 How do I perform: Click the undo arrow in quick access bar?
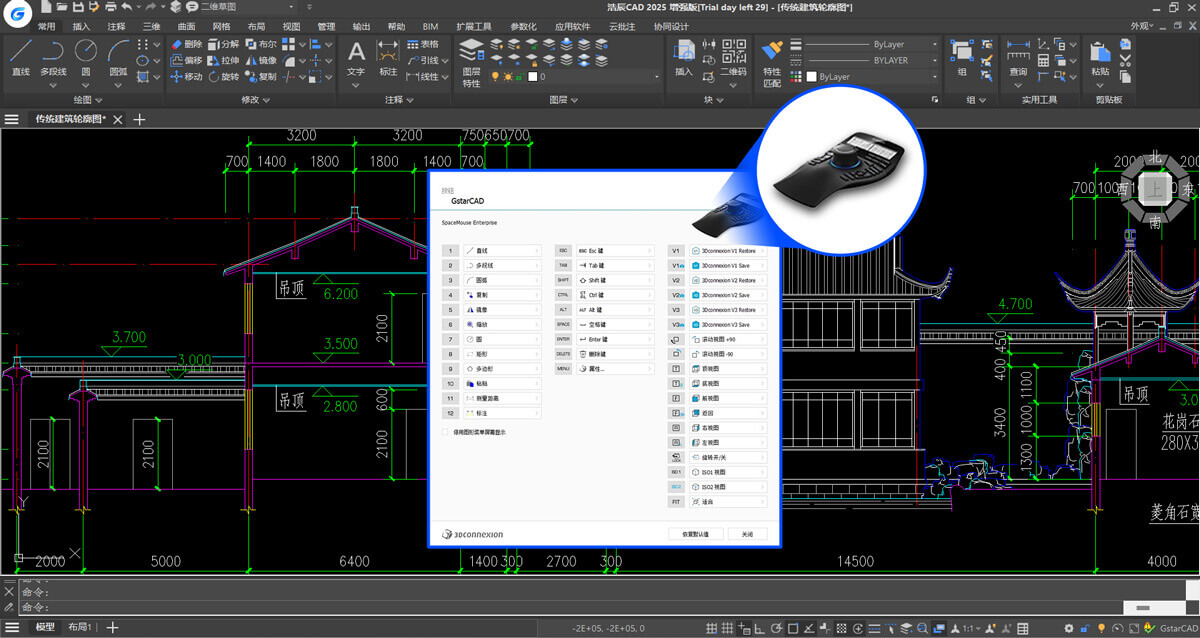click(126, 7)
